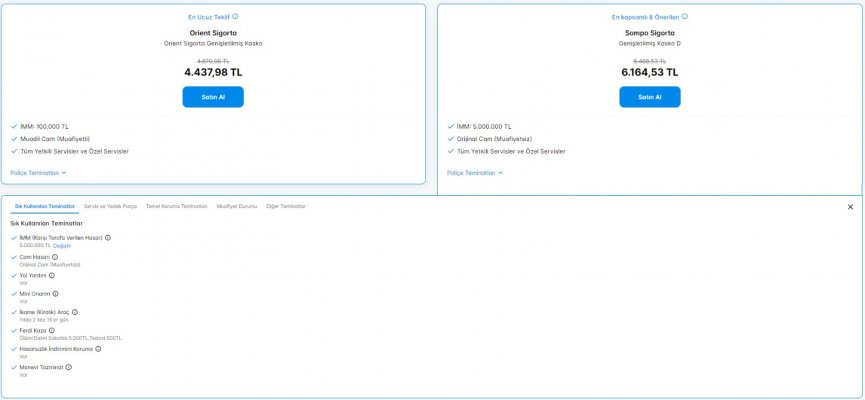This screenshot has height=400, width=865.
Task: Select the Muafiyet Durumu tab
Action: (x=237, y=206)
